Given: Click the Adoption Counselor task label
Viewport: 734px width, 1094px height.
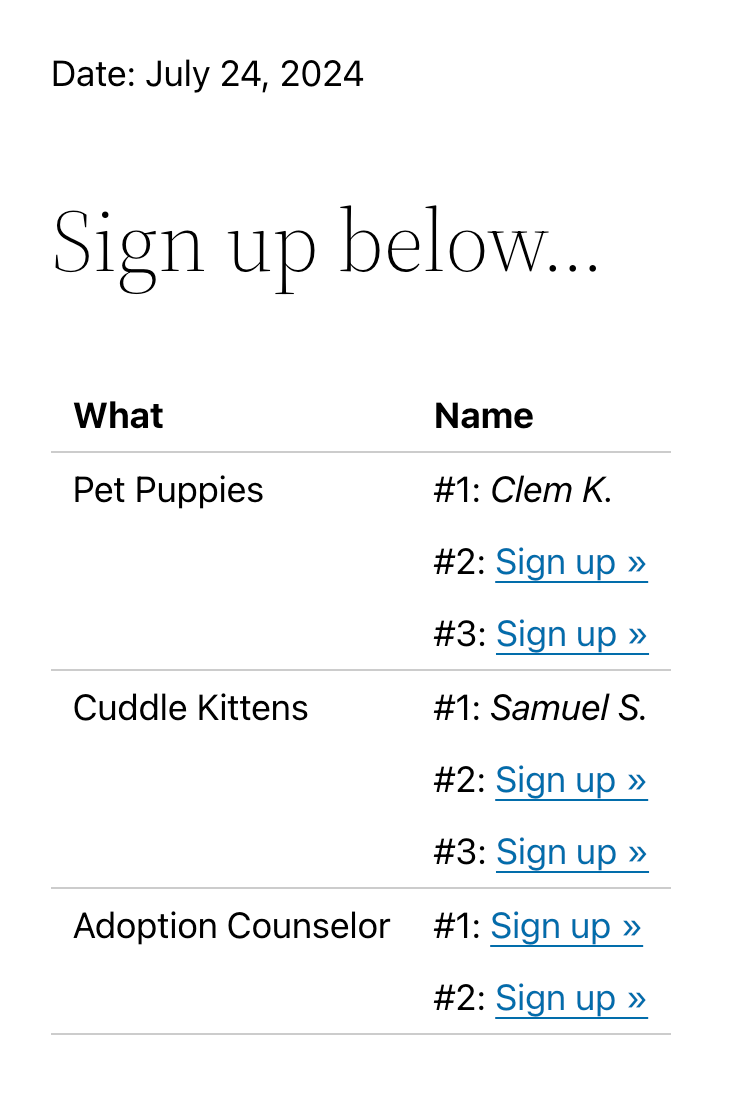Looking at the screenshot, I should coord(232,927).
